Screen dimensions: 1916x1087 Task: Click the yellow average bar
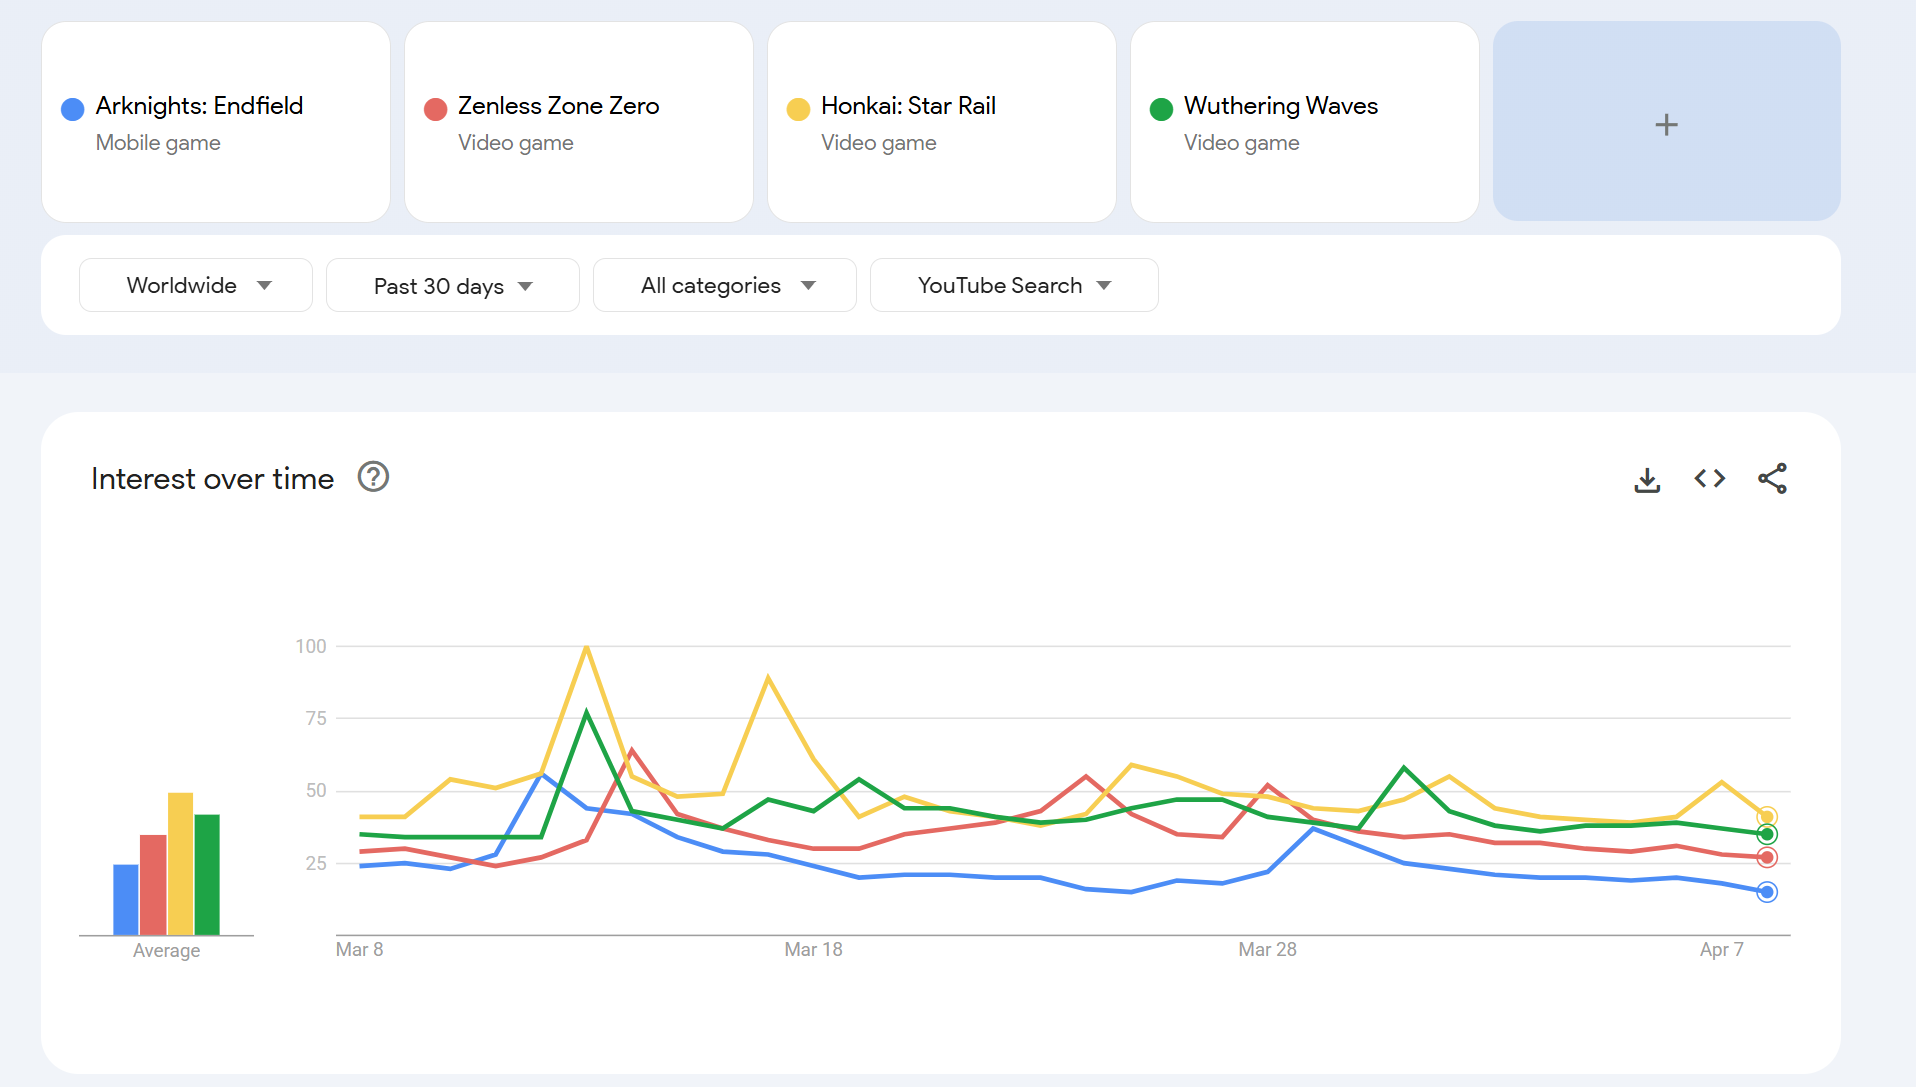(x=180, y=863)
